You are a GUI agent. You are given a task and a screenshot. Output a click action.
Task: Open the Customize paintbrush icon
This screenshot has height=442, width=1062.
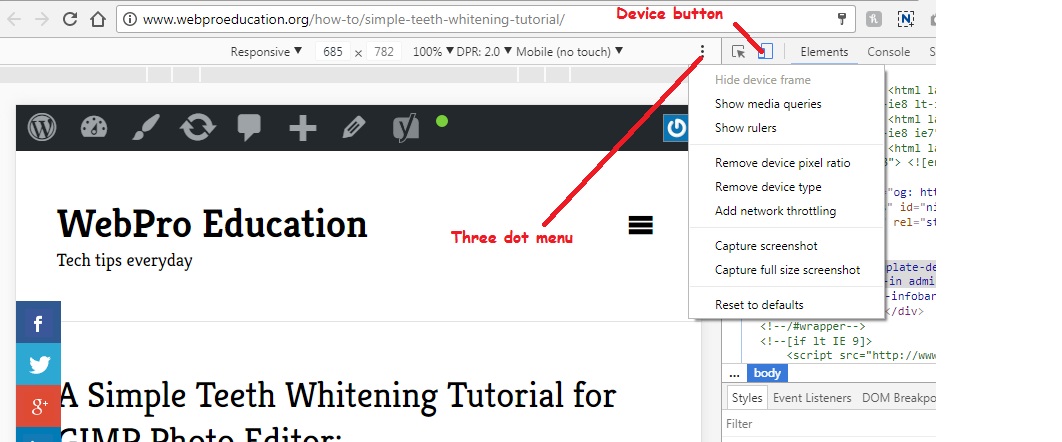(146, 127)
